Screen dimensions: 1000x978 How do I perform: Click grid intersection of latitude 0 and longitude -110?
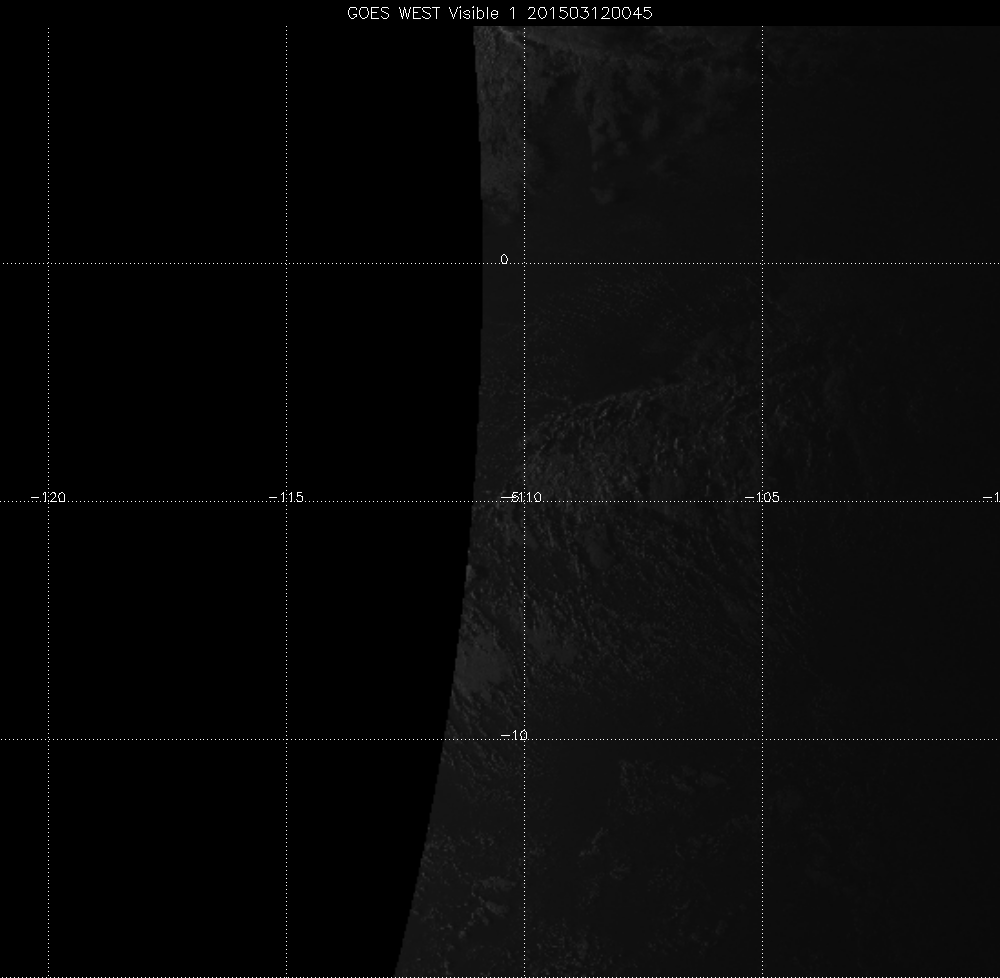[x=525, y=264]
